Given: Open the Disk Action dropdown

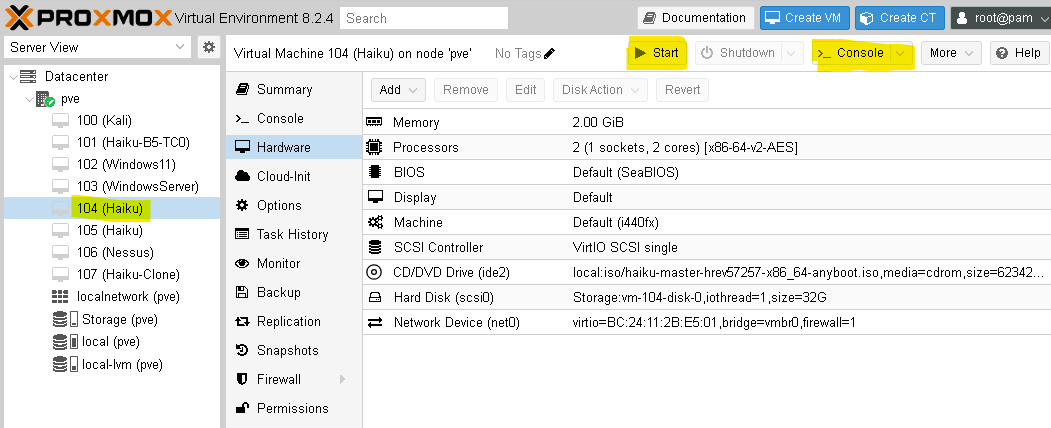Looking at the screenshot, I should point(600,90).
